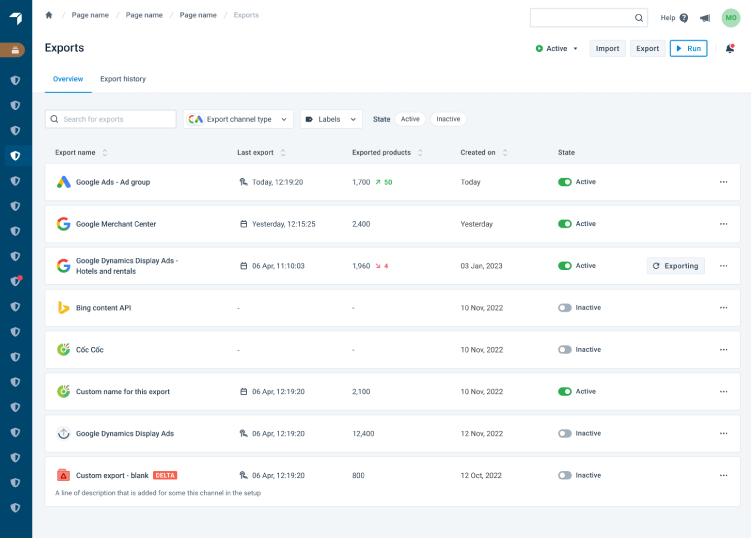Open the Labels filter dropdown
Image resolution: width=752 pixels, height=538 pixels.
pyautogui.click(x=331, y=119)
